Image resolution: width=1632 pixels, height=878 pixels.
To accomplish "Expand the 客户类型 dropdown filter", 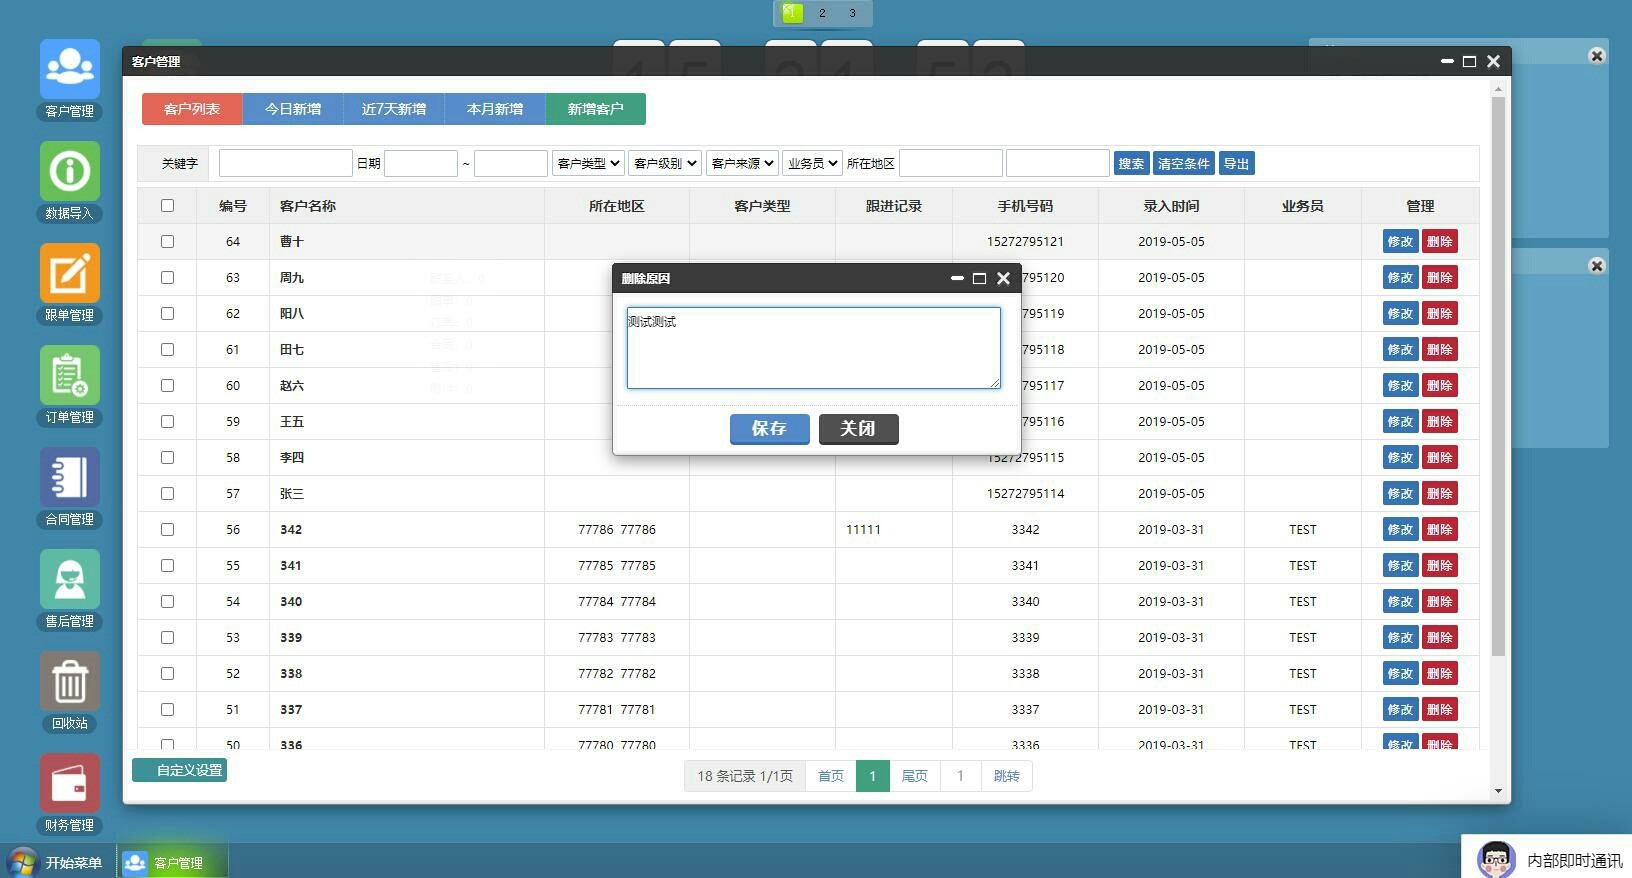I will tap(588, 163).
